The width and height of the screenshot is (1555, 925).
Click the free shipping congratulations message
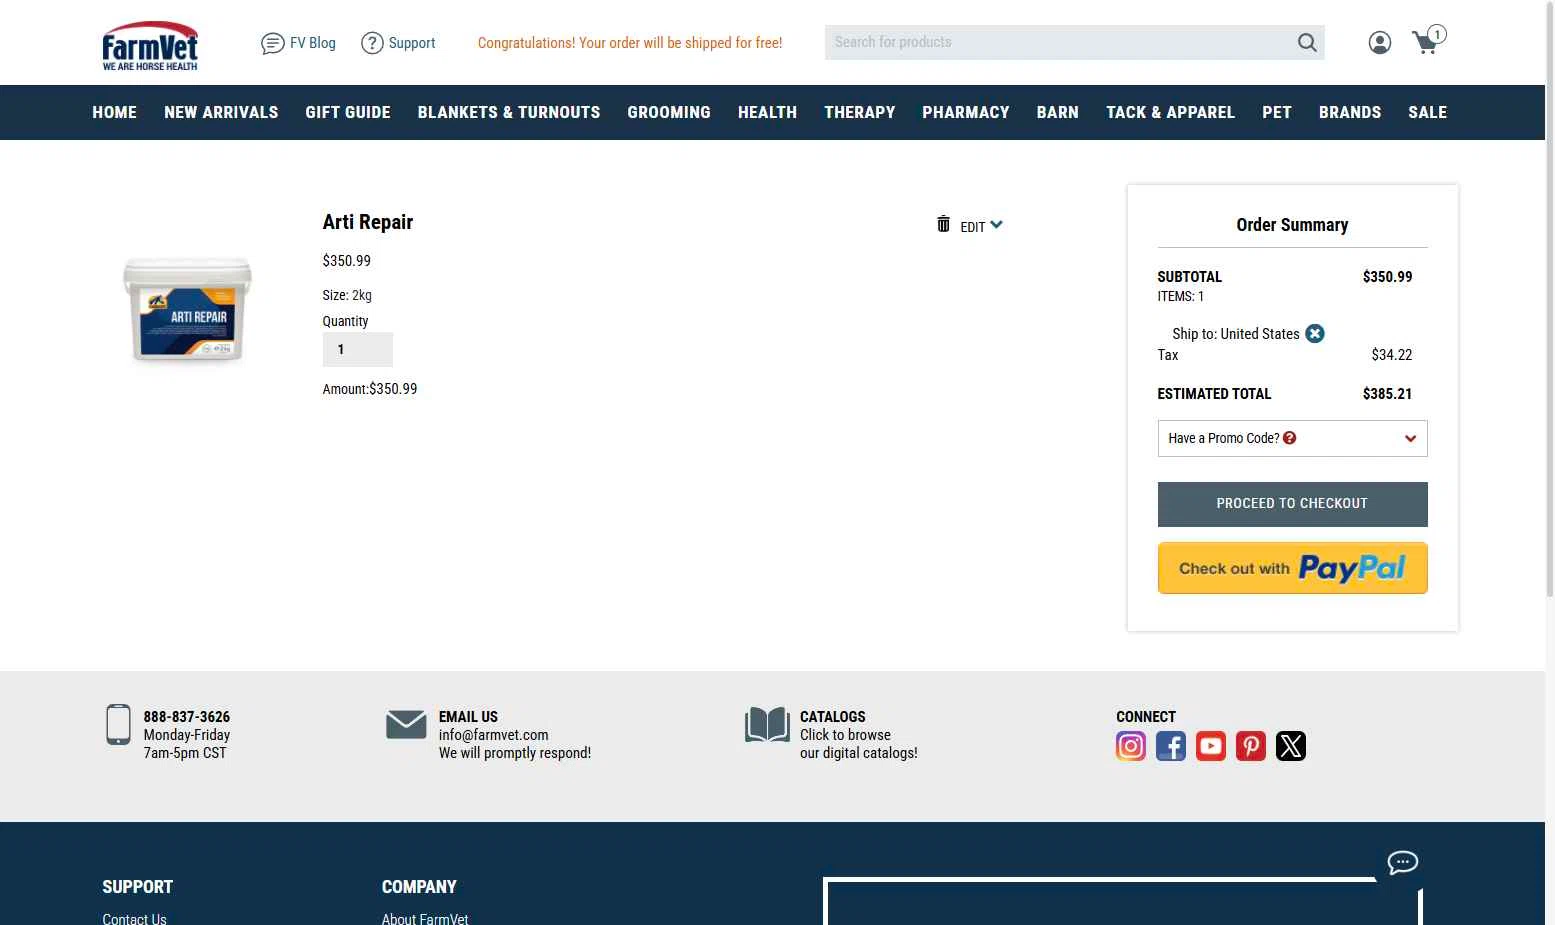(x=630, y=43)
